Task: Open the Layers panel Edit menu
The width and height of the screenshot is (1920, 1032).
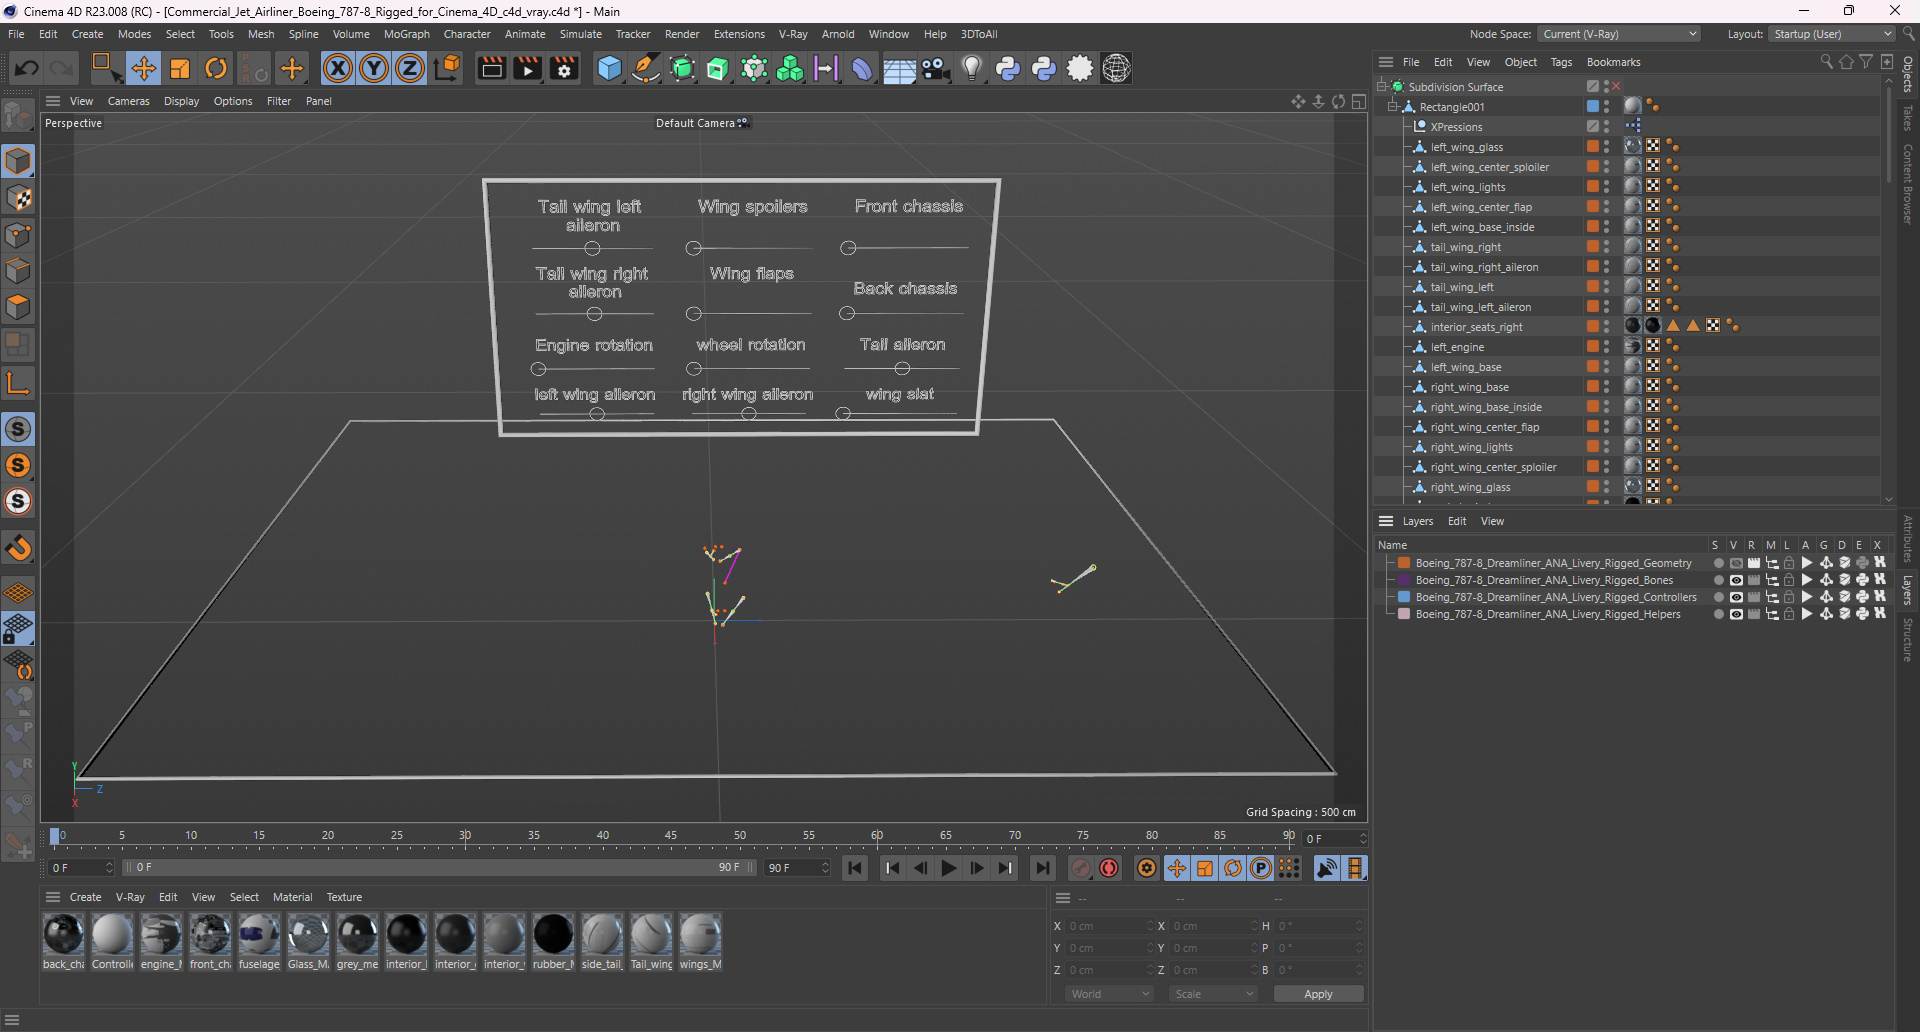Action: pyautogui.click(x=1457, y=521)
